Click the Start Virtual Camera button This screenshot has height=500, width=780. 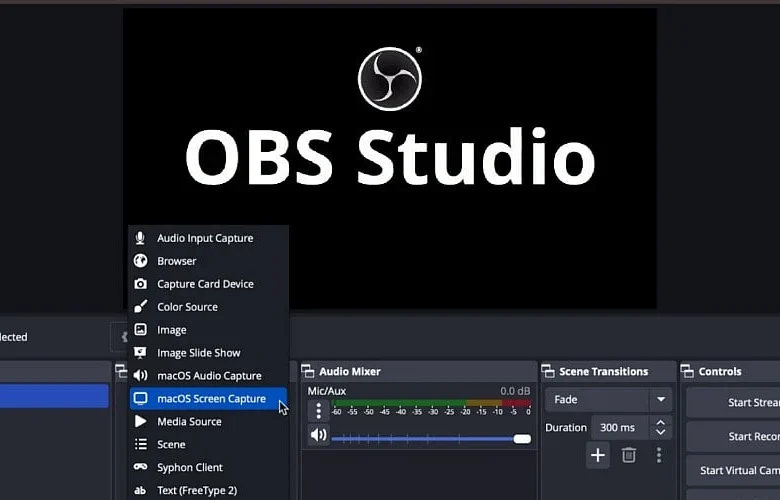733,470
